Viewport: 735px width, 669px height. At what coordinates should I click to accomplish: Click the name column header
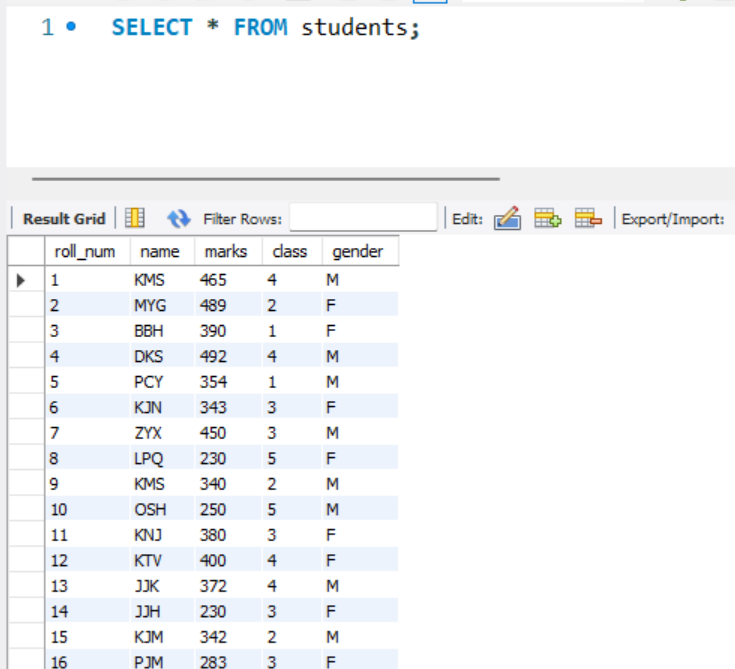tap(160, 251)
